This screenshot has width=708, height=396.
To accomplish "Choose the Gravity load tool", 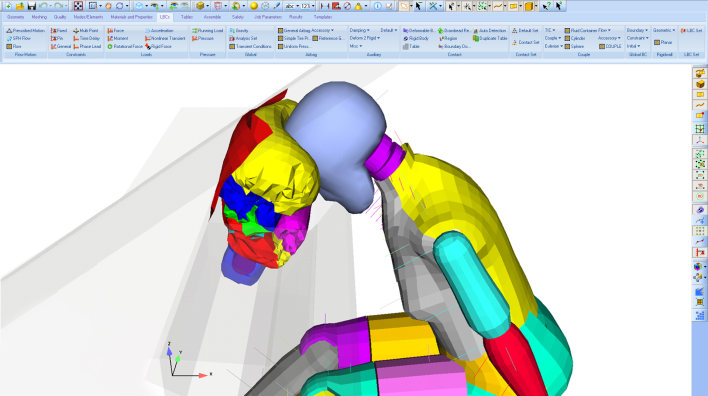I will pyautogui.click(x=239, y=30).
